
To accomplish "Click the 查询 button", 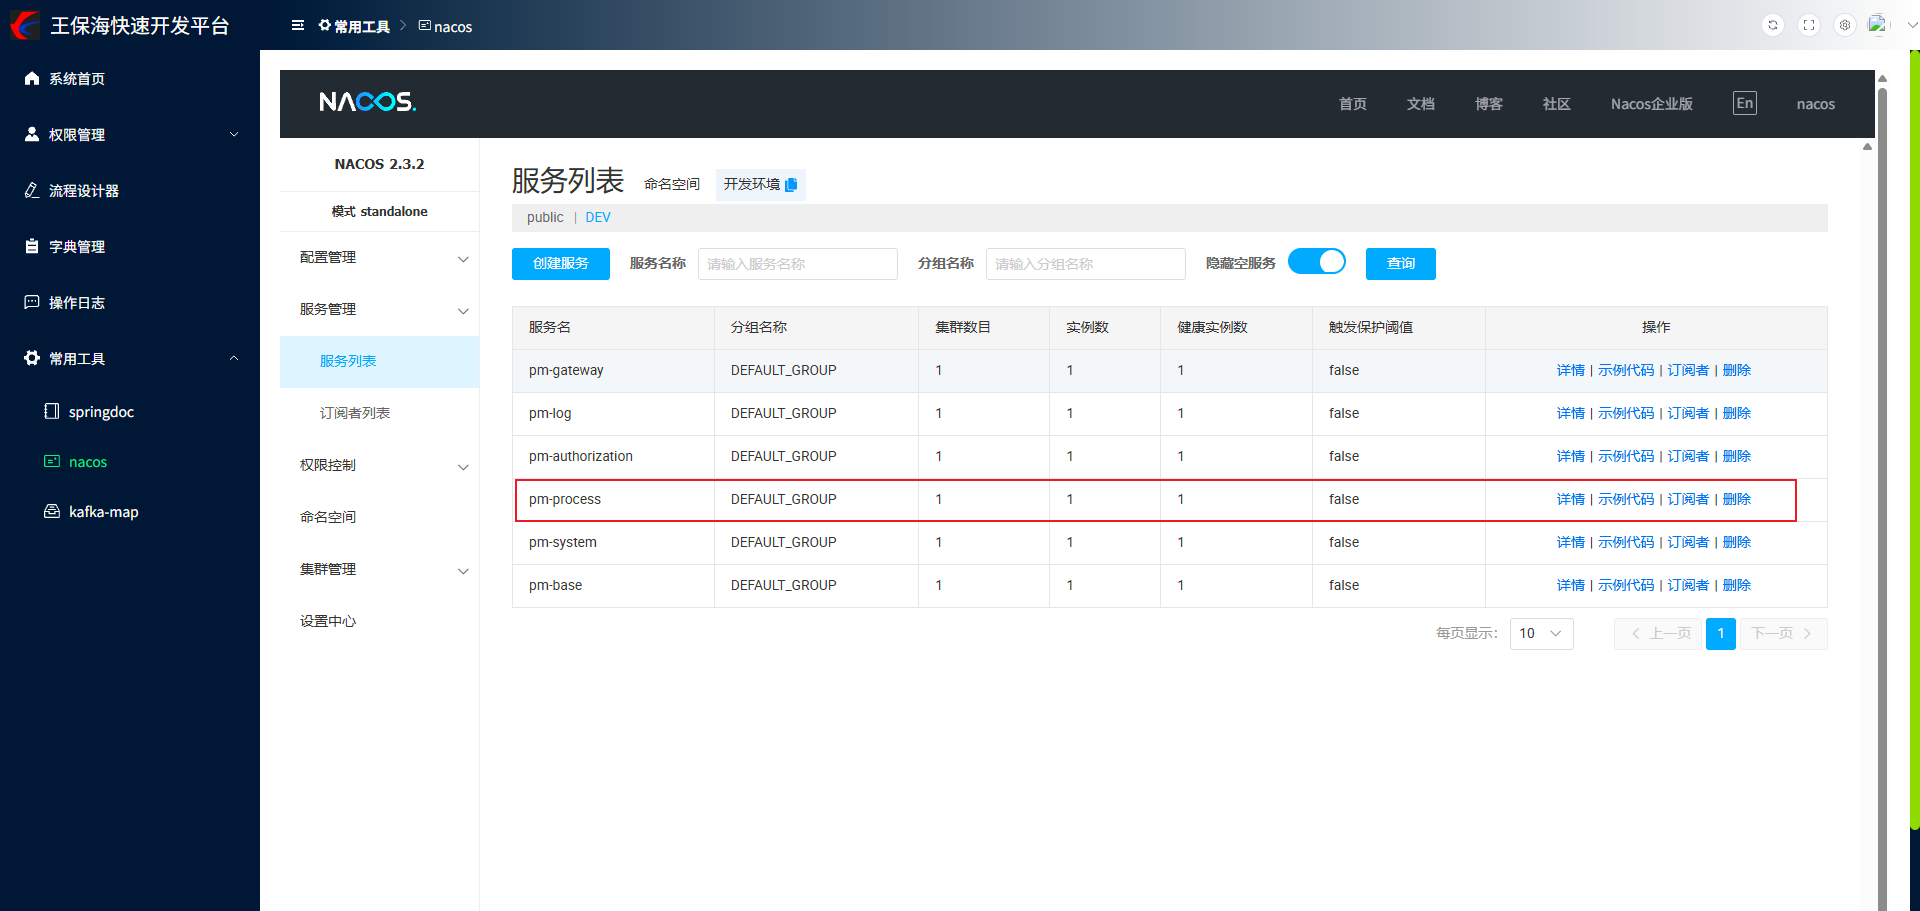I will [1401, 263].
